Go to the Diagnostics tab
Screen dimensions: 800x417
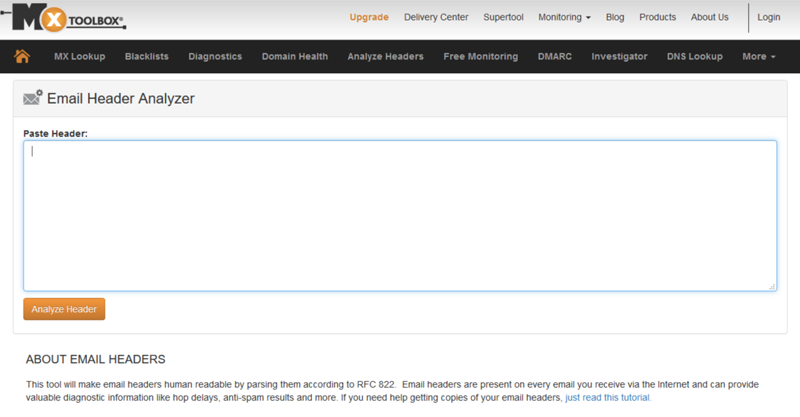(215, 57)
